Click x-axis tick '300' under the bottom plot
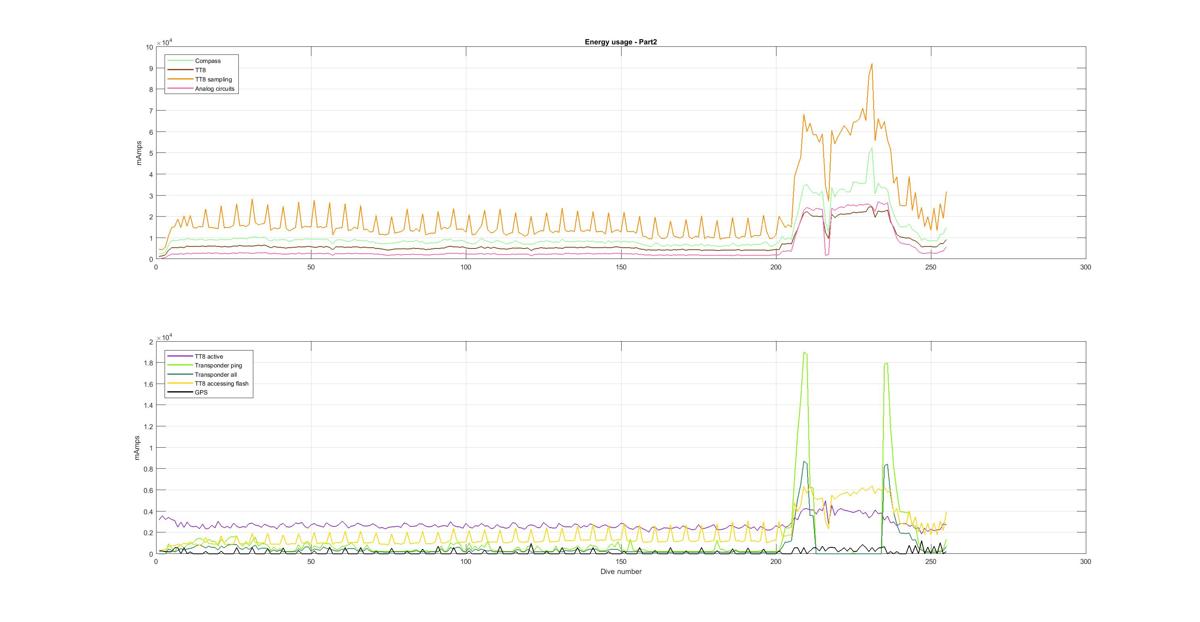 [x=1086, y=562]
